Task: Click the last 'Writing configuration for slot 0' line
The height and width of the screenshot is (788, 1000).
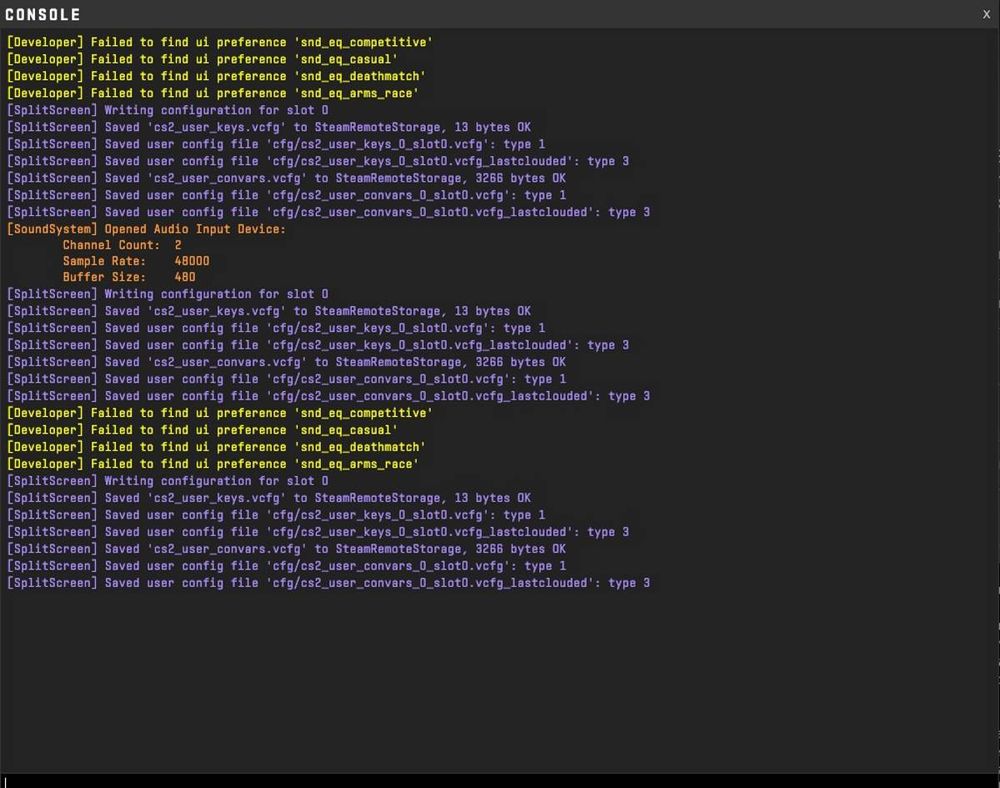Action: click(167, 481)
